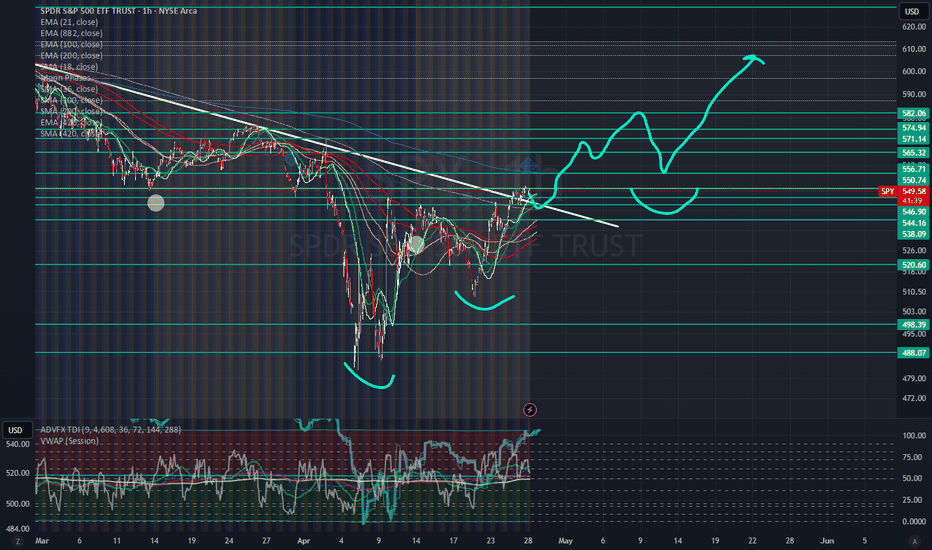Image resolution: width=932 pixels, height=550 pixels.
Task: Click the 546.90 price level label
Action: click(914, 212)
